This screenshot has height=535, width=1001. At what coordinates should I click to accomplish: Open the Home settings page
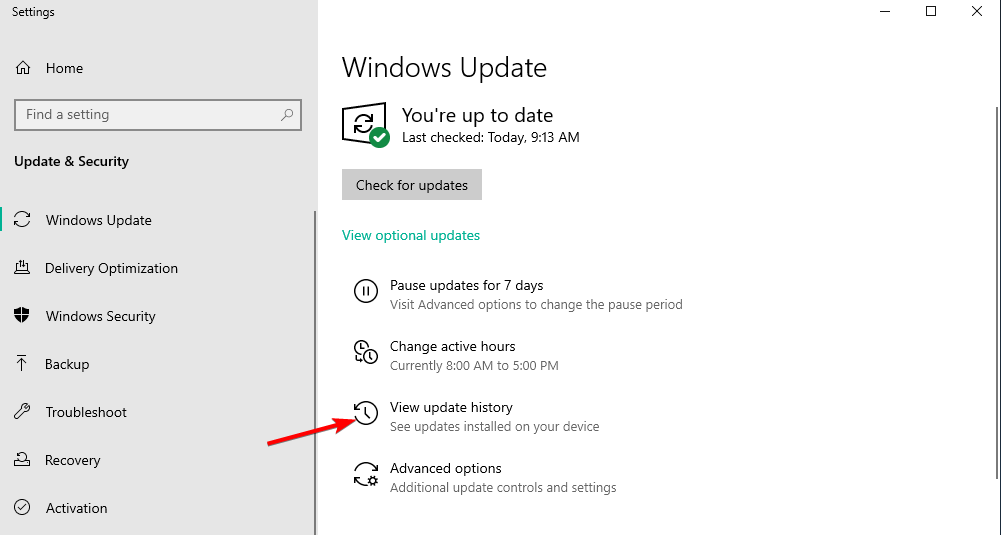point(64,68)
